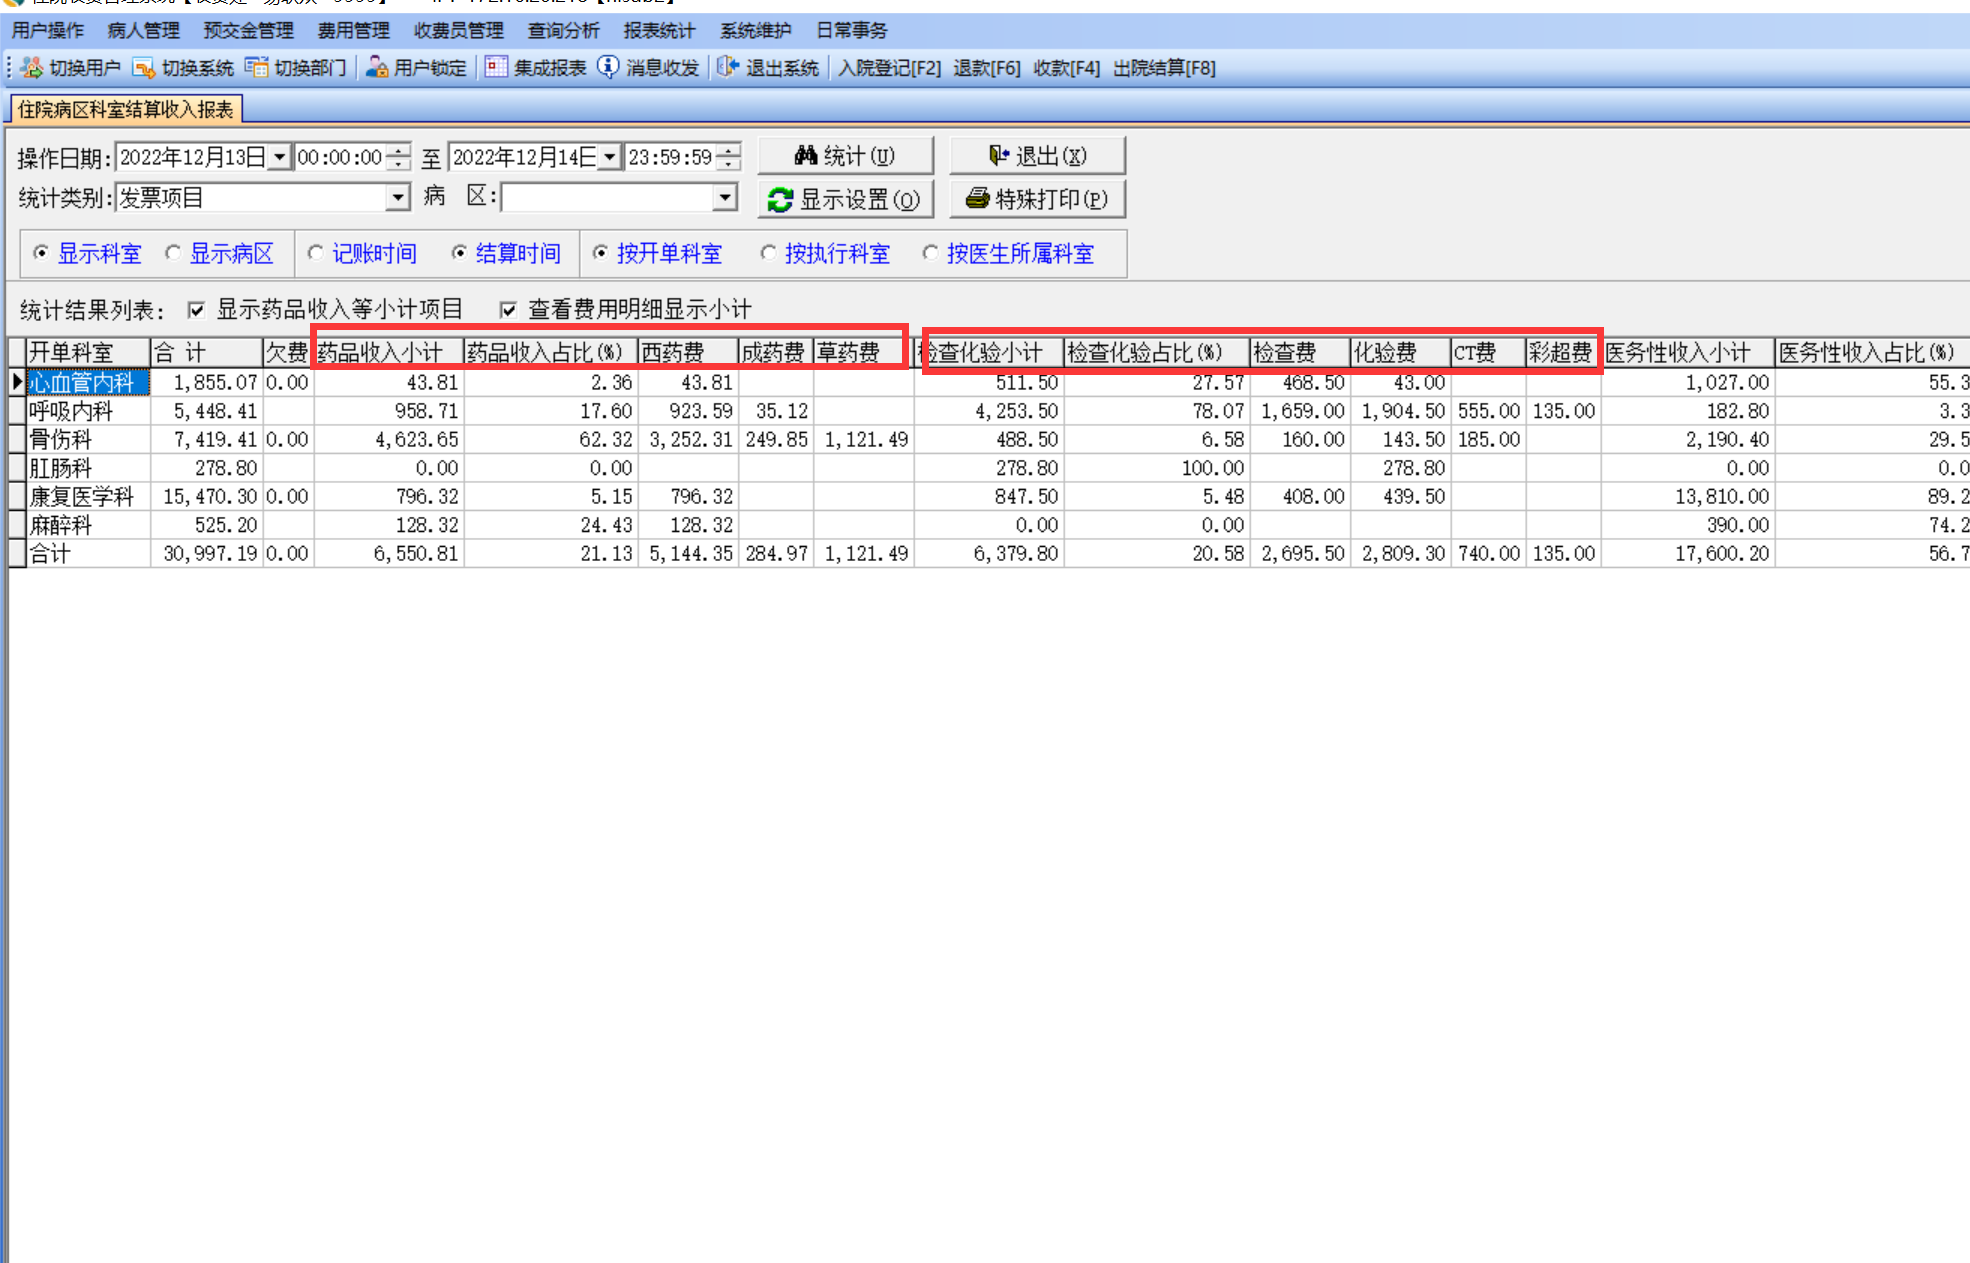This screenshot has width=1970, height=1263.
Task: Click the 特殊打印 print button
Action: [x=1037, y=199]
